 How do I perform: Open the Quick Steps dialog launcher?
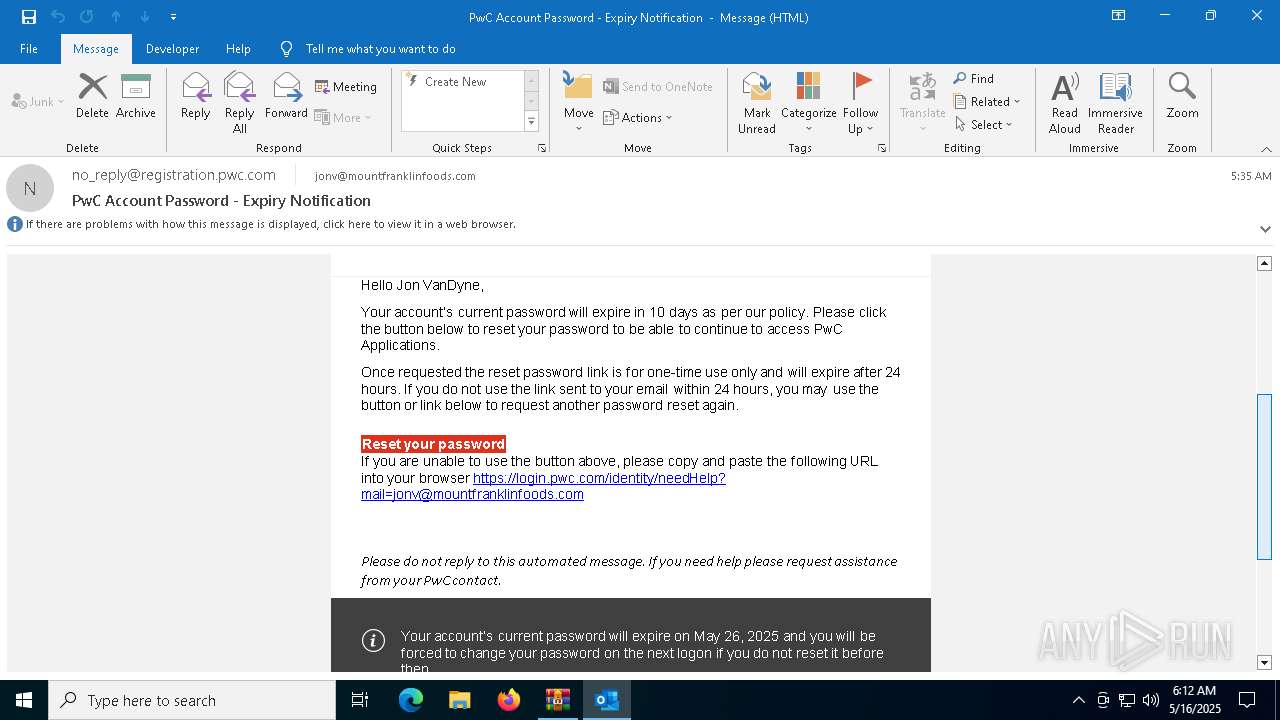point(542,148)
